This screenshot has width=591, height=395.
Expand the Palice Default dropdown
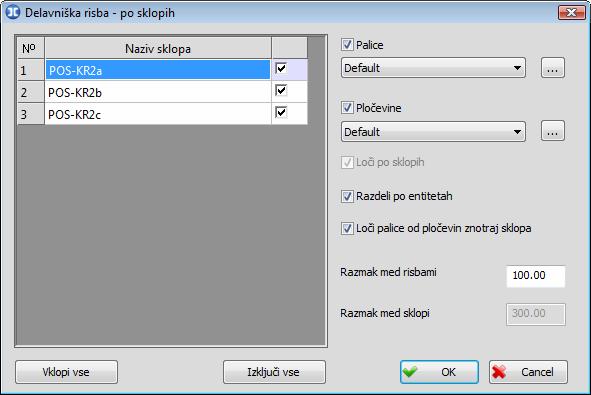coord(433,68)
